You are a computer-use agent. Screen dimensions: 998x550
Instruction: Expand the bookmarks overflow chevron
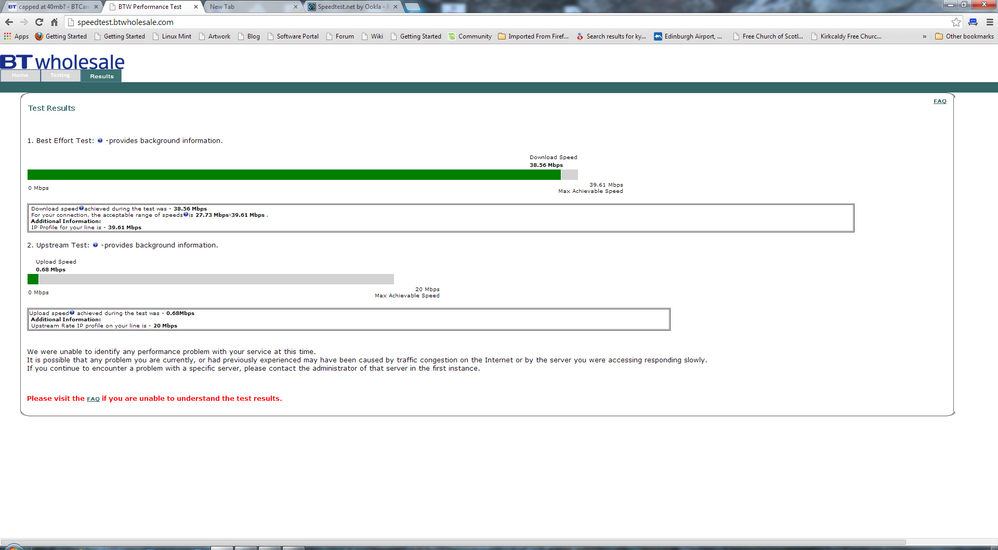point(924,36)
